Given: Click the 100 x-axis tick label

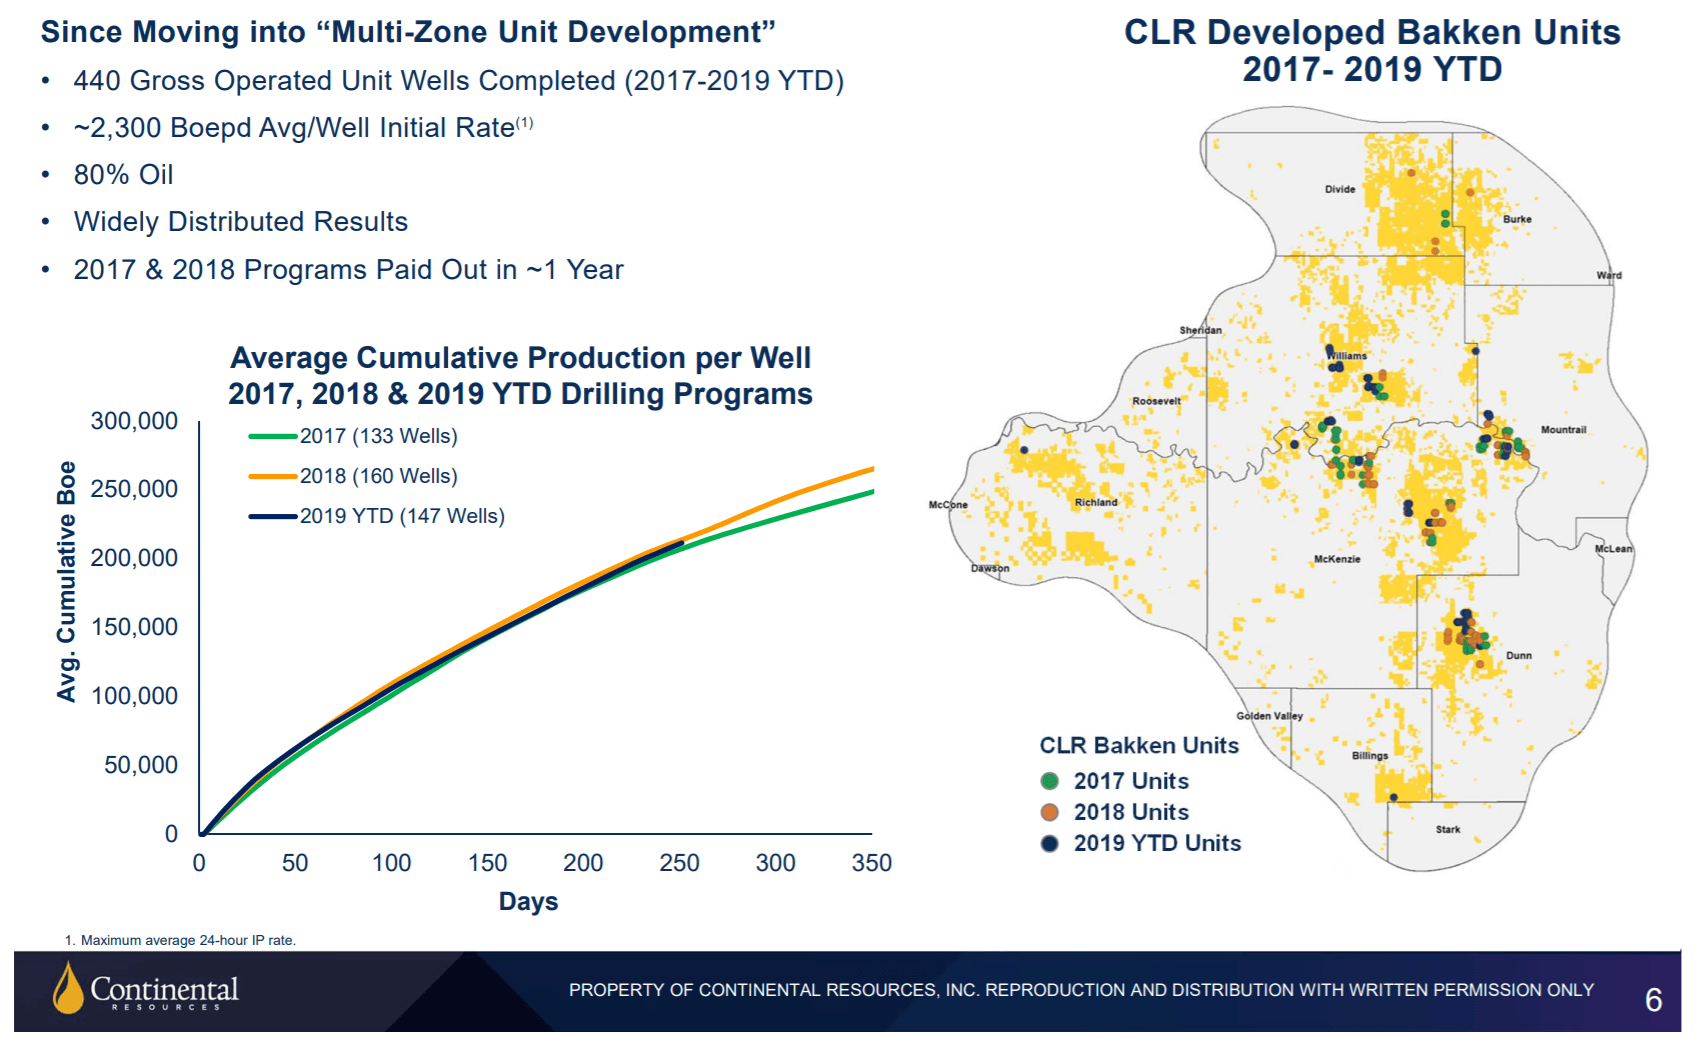Looking at the screenshot, I should coord(392,863).
